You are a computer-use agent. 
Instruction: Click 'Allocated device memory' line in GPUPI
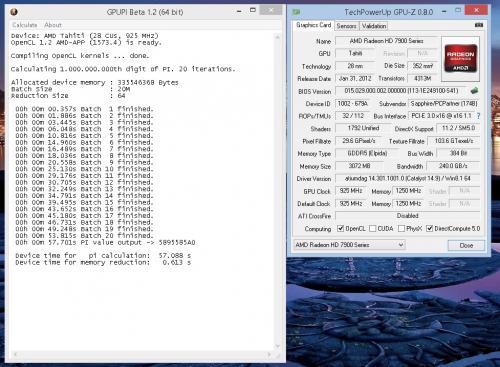click(x=95, y=82)
